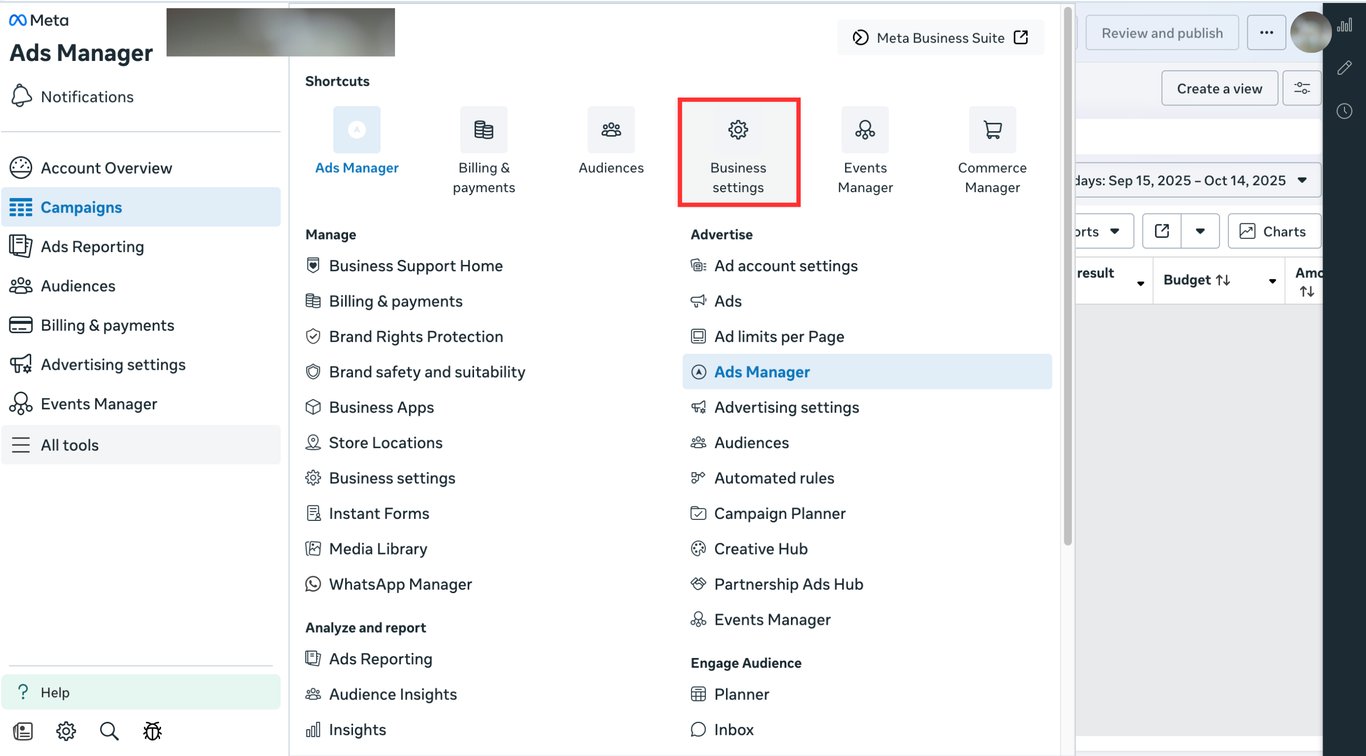Report a problem via the bug icon
The width and height of the screenshot is (1366, 756).
(x=152, y=731)
